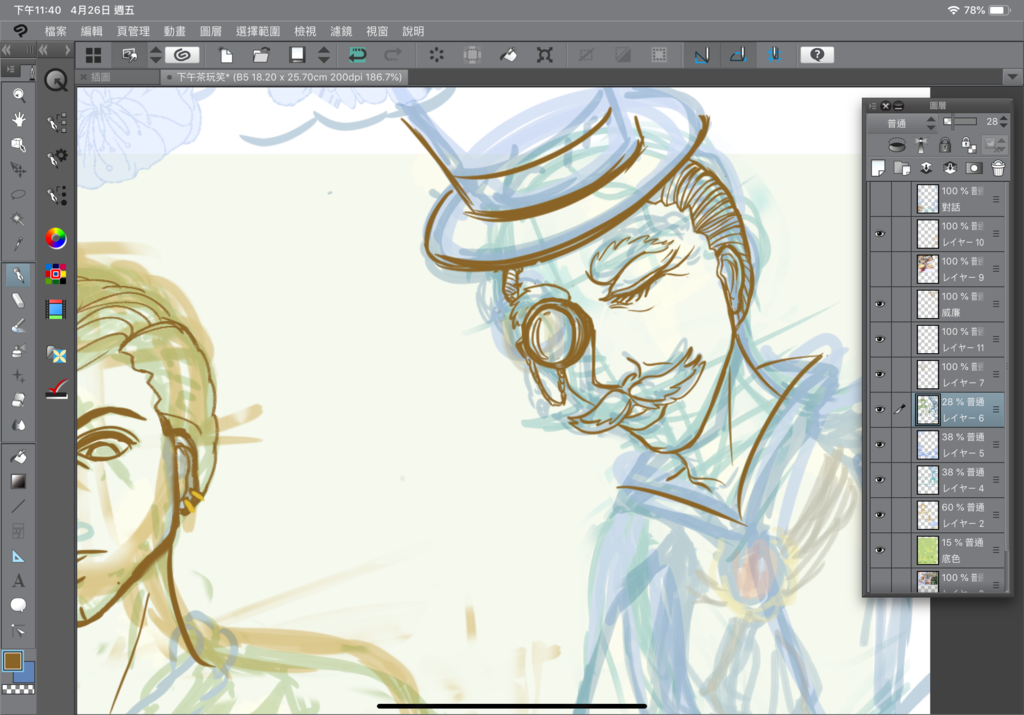
Task: Open the 編輯 menu
Action: (91, 31)
